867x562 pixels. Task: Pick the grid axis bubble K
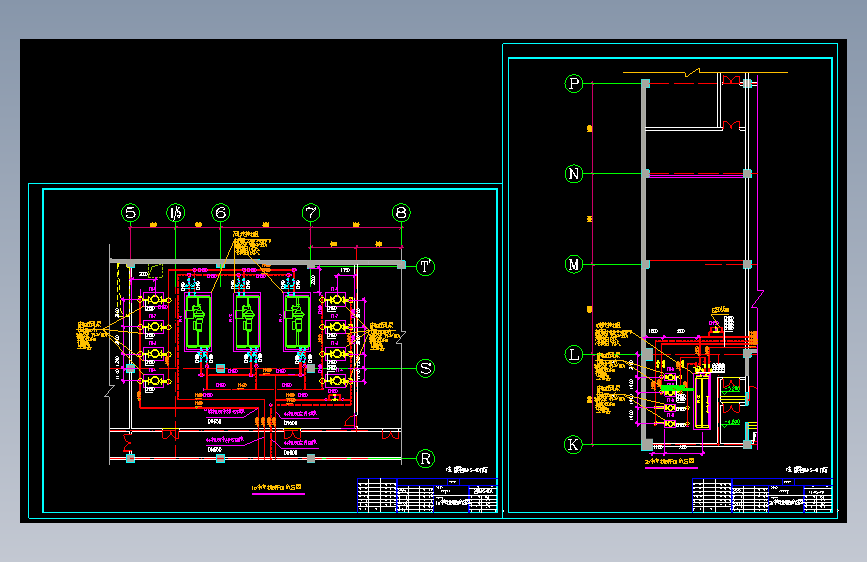pos(573,444)
